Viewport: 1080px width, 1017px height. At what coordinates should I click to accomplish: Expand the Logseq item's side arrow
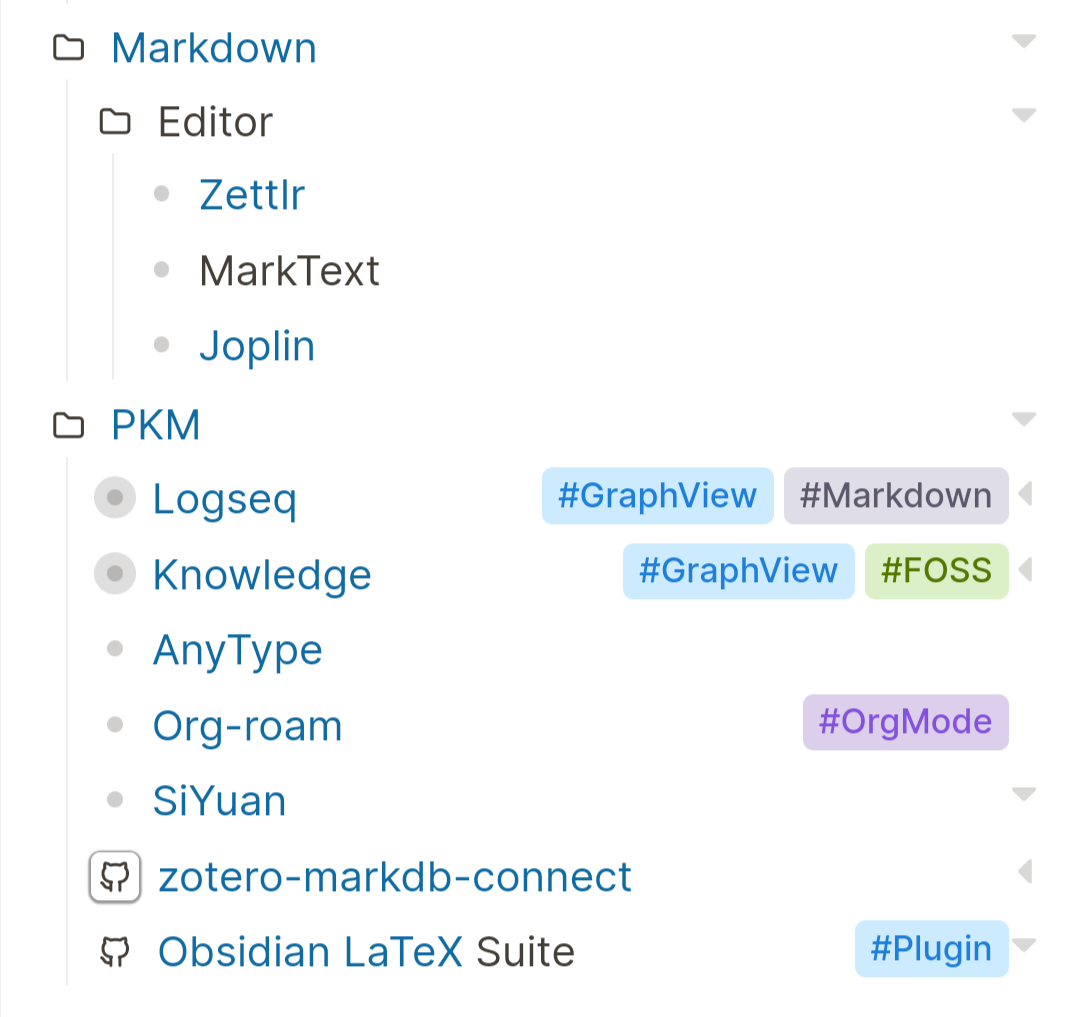click(1025, 494)
